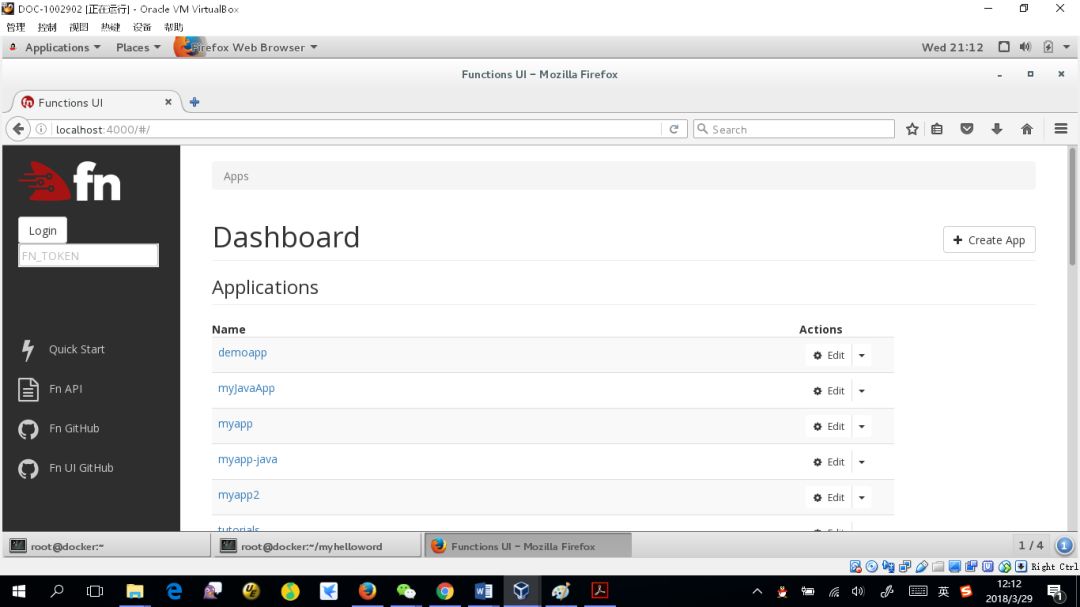Switch to root@docker:~/myhelloword terminal
This screenshot has width=1080, height=607.
point(318,546)
